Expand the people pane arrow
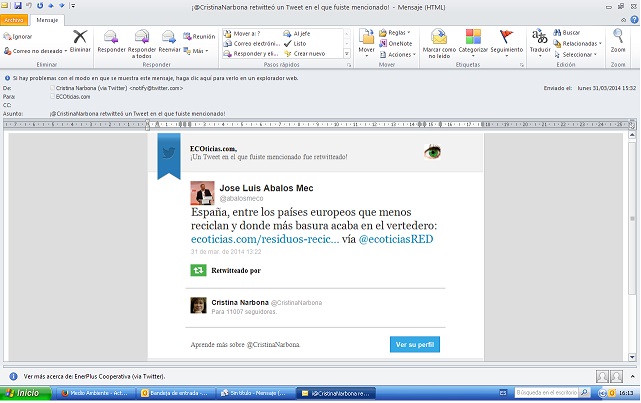The height and width of the screenshot is (403, 641). coord(632,376)
